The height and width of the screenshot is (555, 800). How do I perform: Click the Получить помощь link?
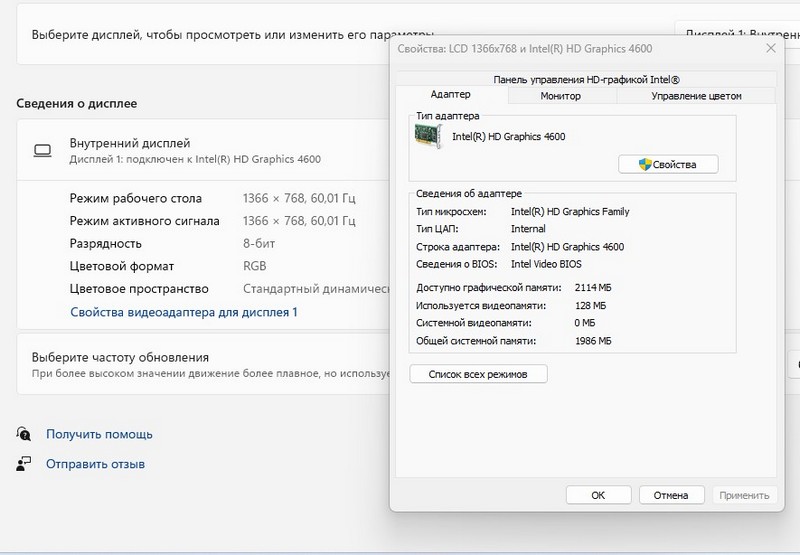99,434
